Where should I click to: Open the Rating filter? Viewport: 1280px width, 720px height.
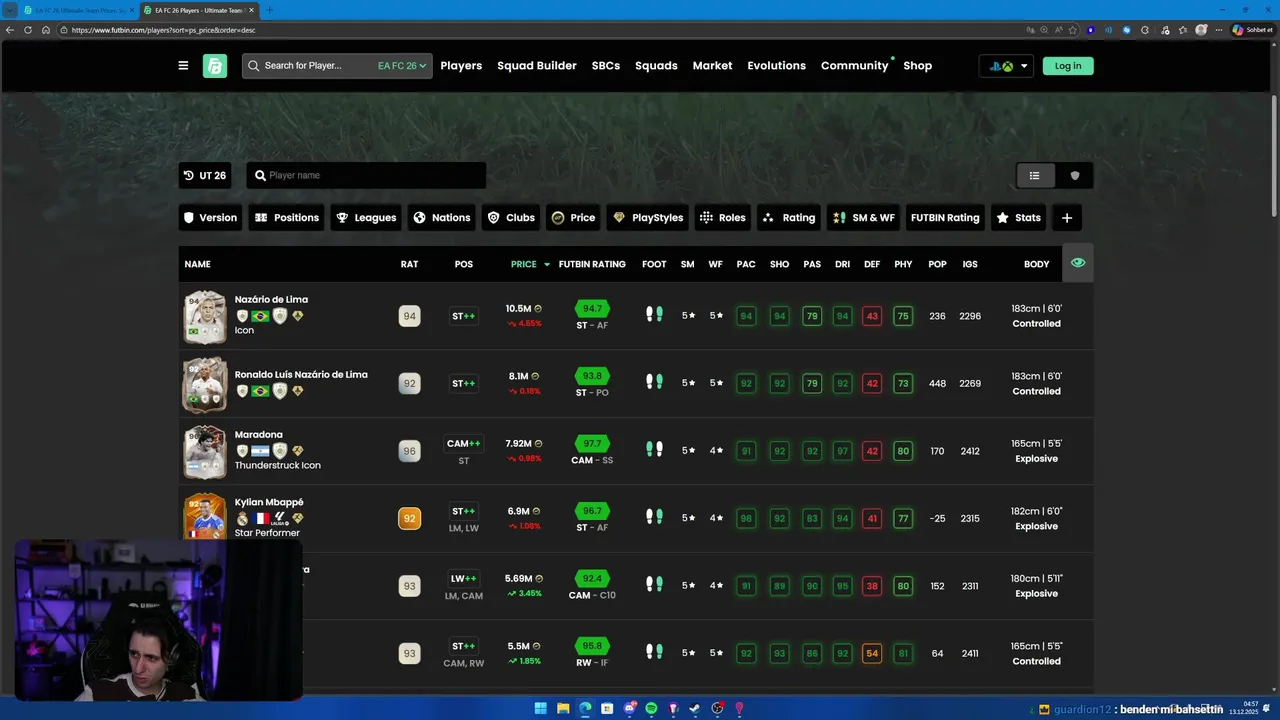click(x=789, y=217)
